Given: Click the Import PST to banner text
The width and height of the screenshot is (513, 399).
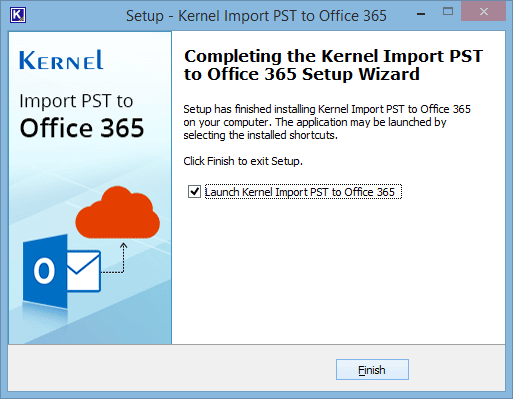Looking at the screenshot, I should coord(76,101).
